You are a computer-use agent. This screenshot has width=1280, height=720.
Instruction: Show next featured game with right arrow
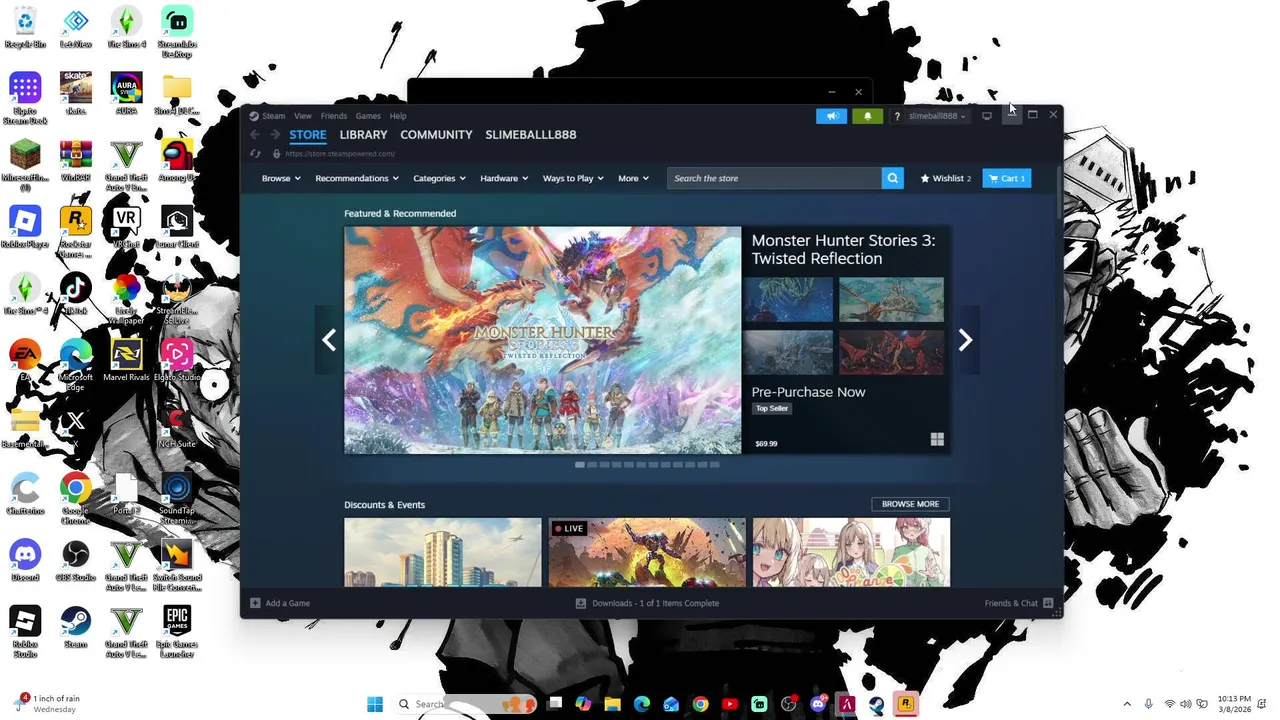965,340
